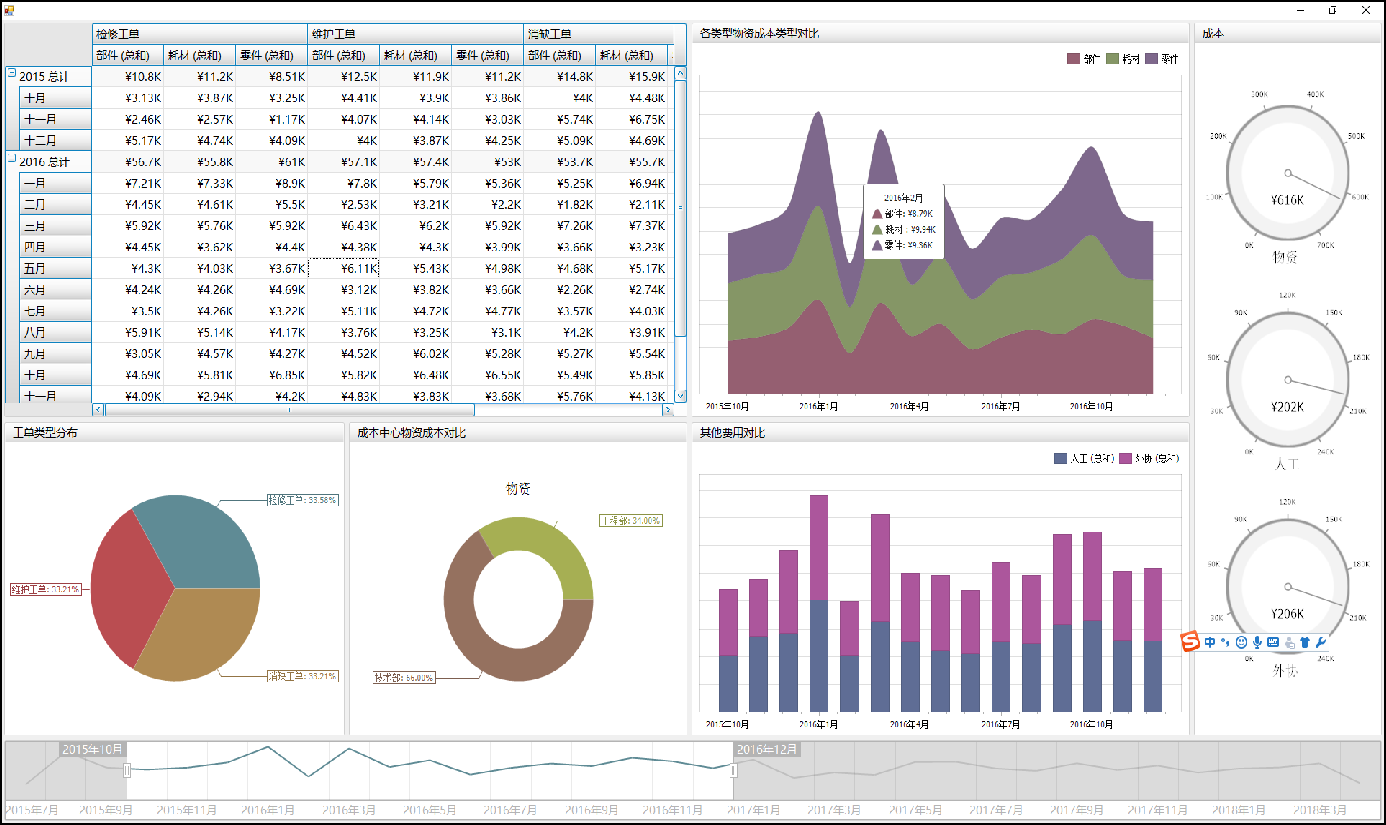
Task: Click the 检修工具 pie chart label
Action: pyautogui.click(x=302, y=499)
